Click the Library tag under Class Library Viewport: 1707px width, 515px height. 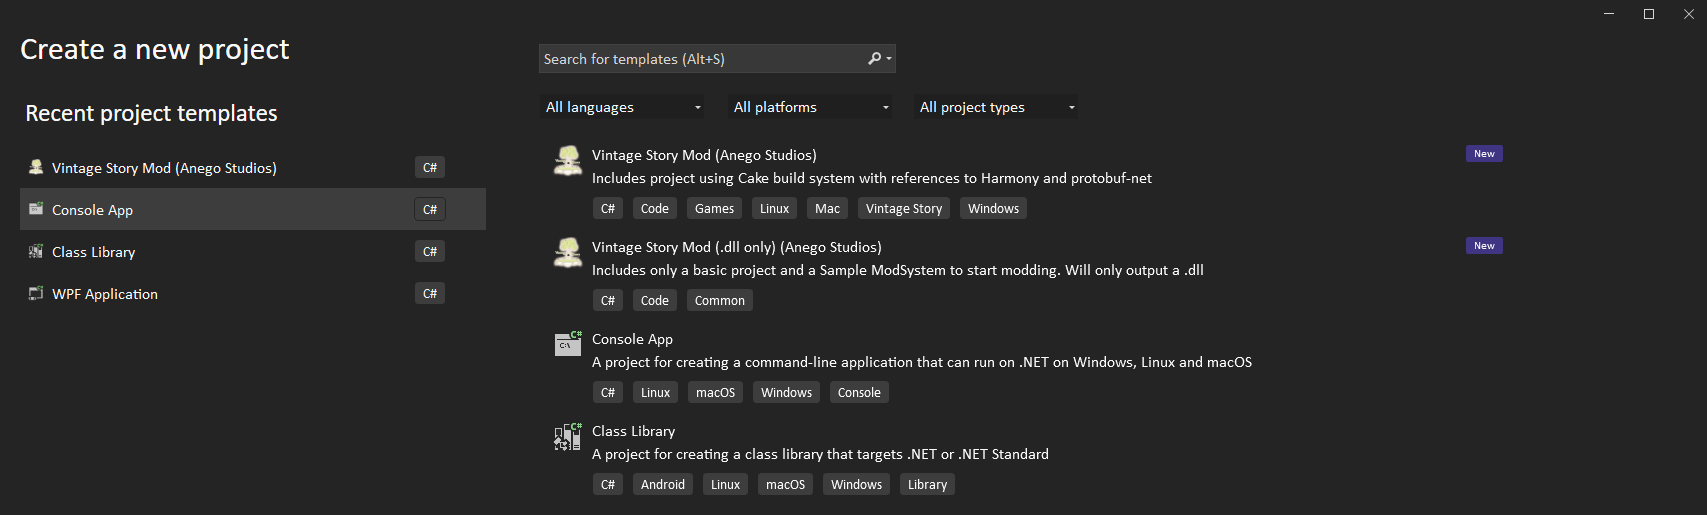927,485
